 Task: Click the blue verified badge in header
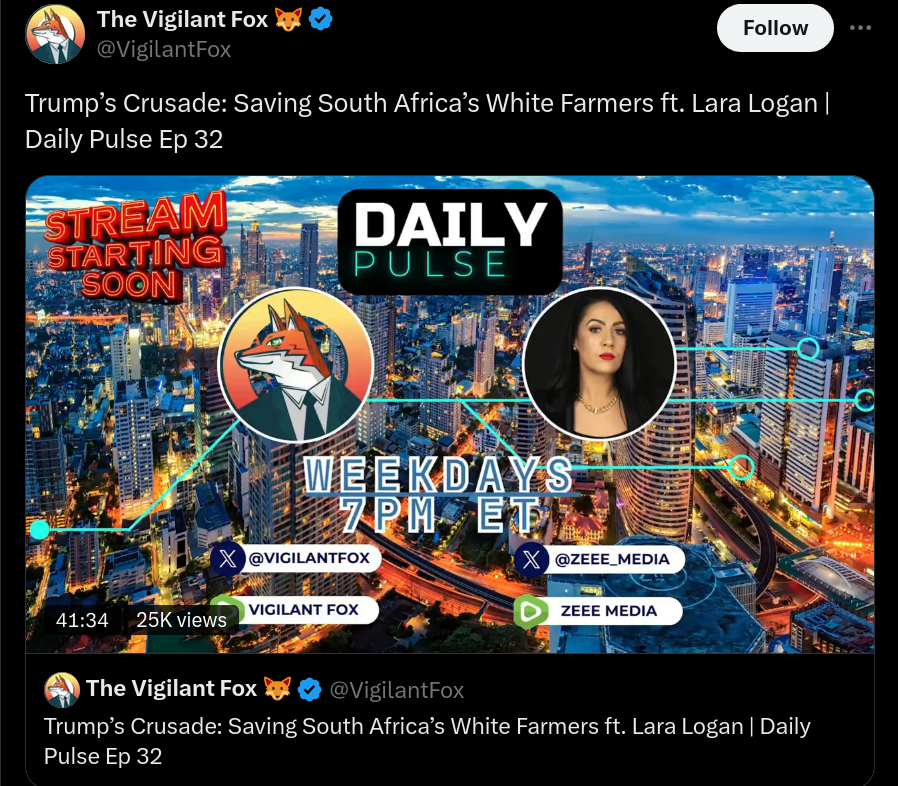[x=321, y=20]
